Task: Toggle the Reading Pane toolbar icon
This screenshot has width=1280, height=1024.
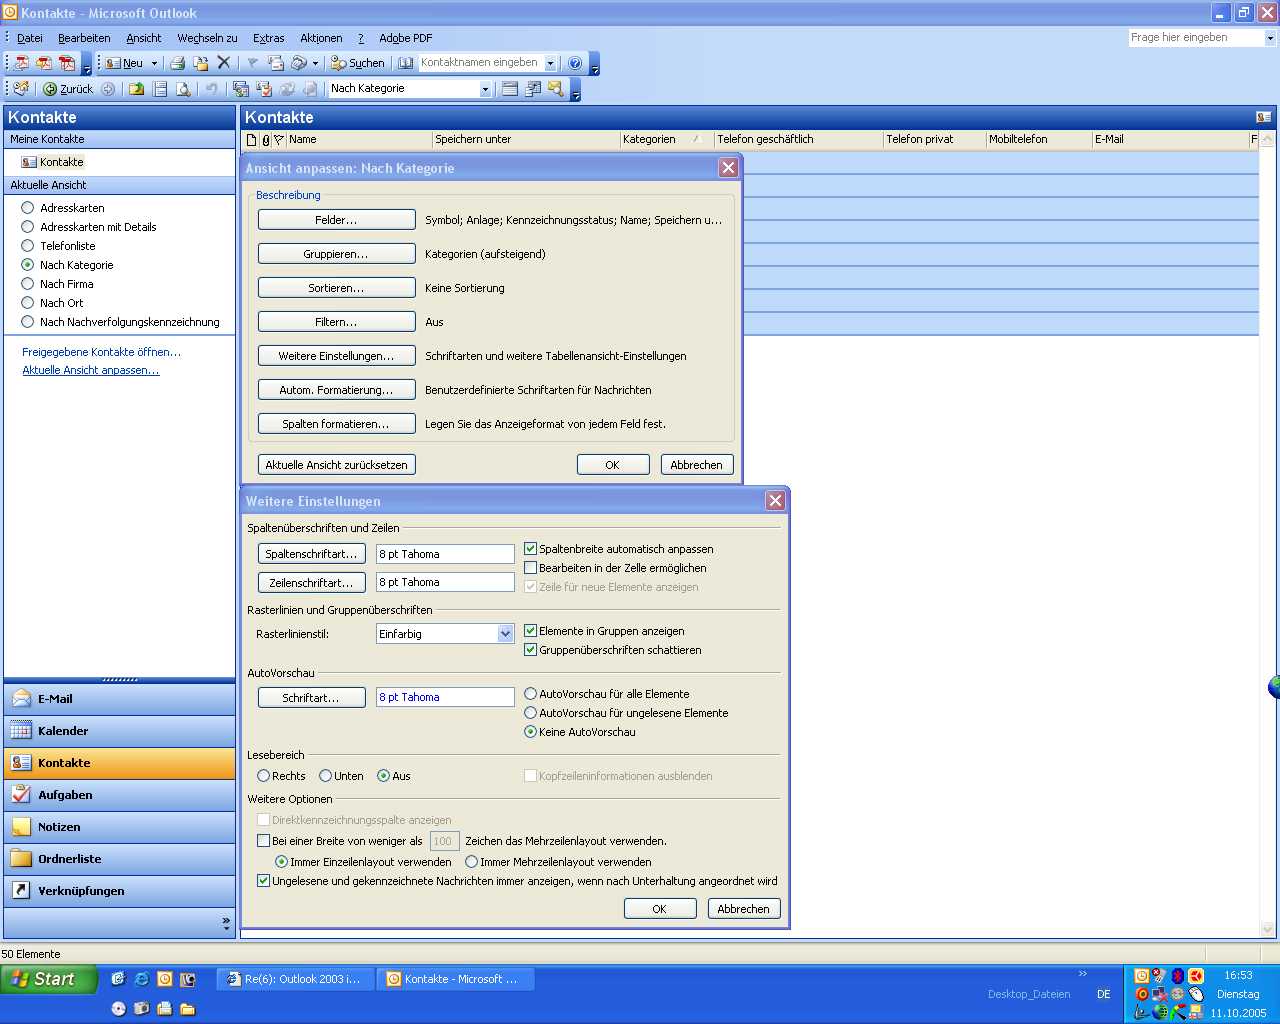Action: tap(160, 89)
